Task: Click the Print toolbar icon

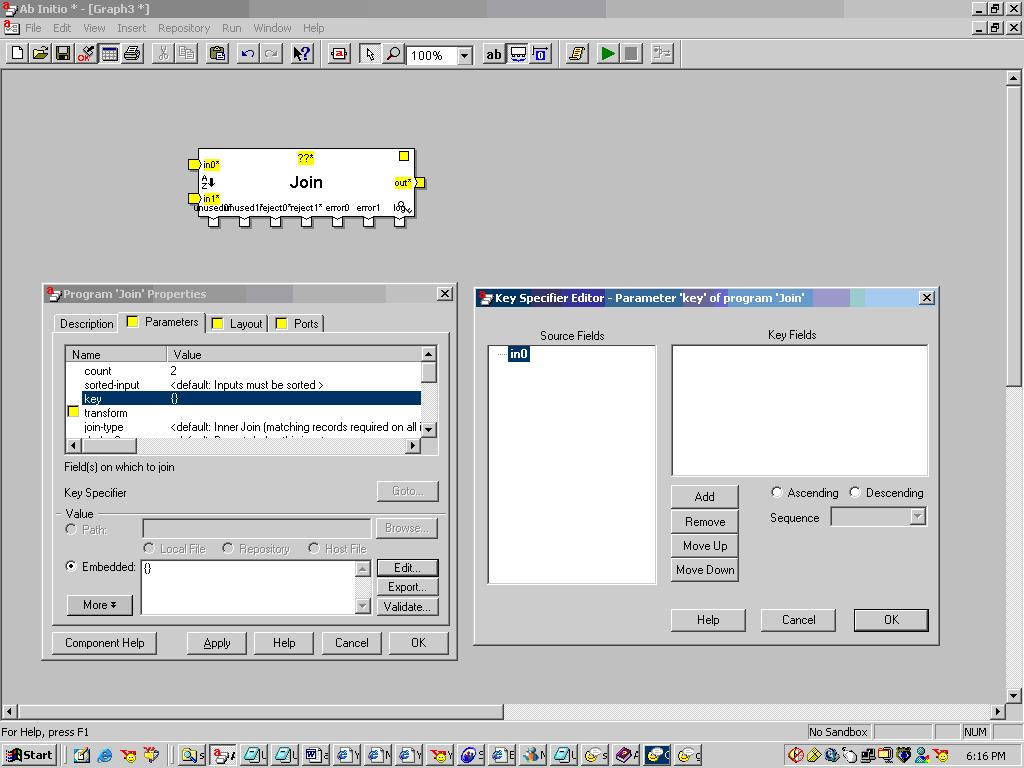Action: point(133,54)
